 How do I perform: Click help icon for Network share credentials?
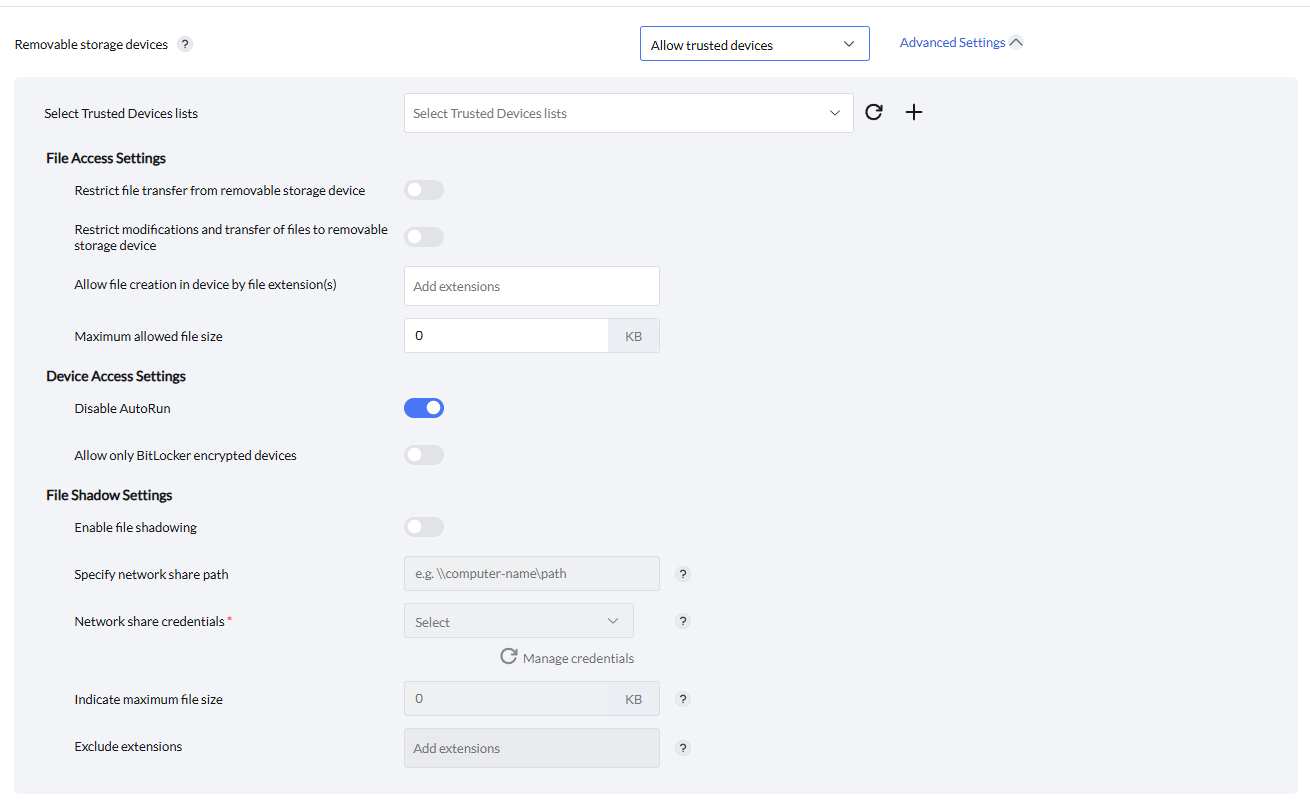[x=683, y=621]
